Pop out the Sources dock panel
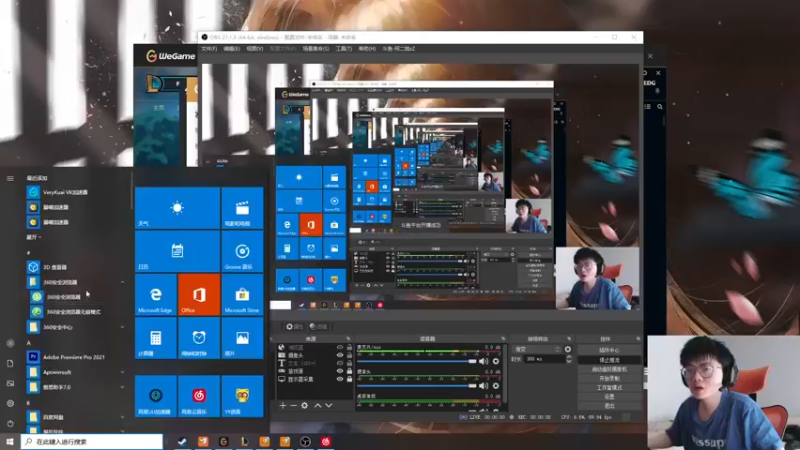Screen dimensions: 800x450 pos(348,339)
